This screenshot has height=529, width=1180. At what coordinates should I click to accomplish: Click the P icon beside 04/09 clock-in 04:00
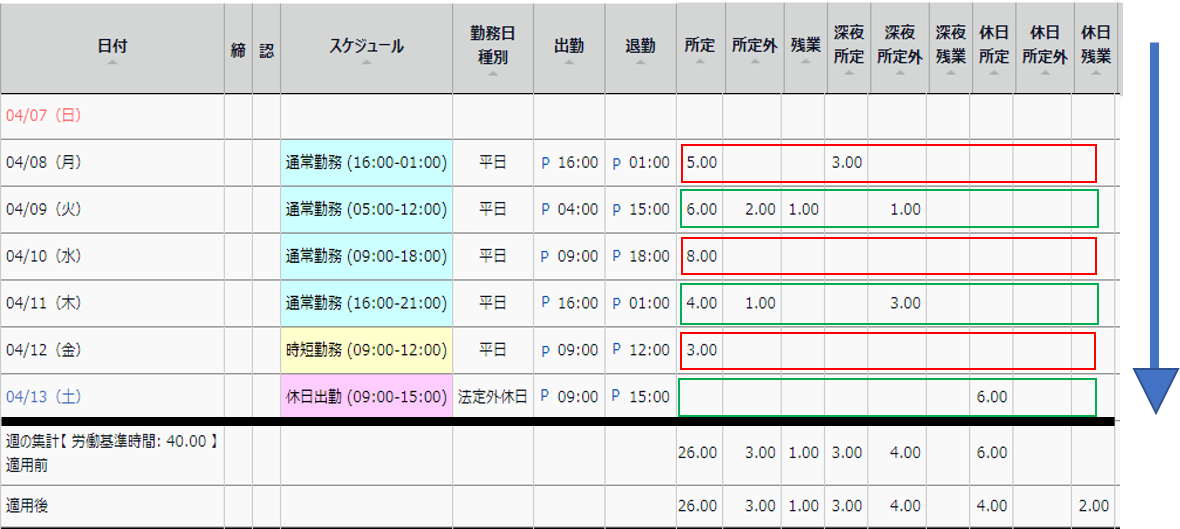pos(545,210)
